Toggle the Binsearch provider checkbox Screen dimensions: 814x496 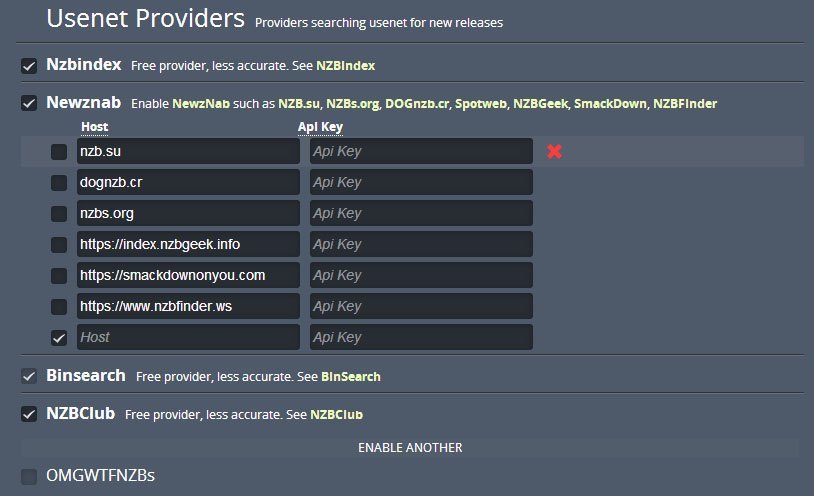pos(29,376)
